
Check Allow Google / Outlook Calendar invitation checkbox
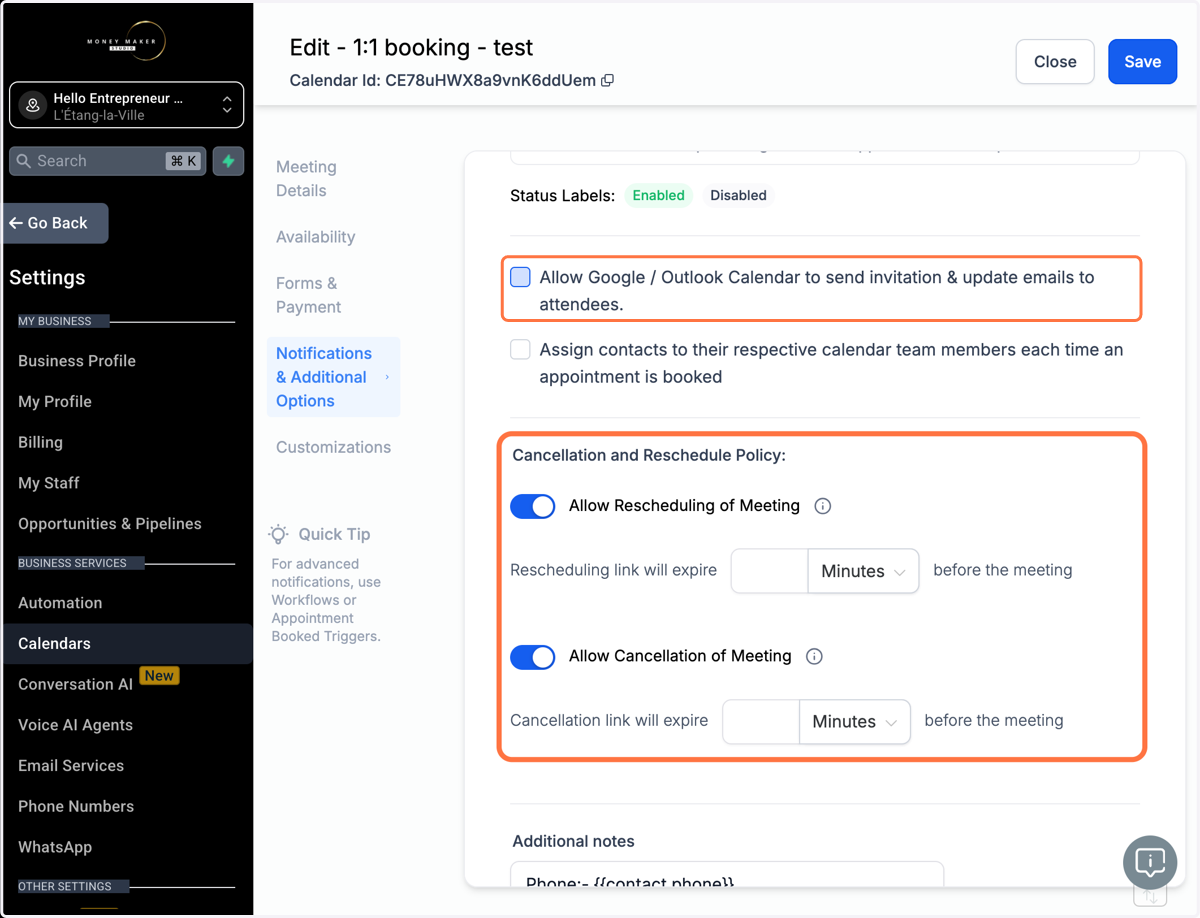click(x=520, y=277)
